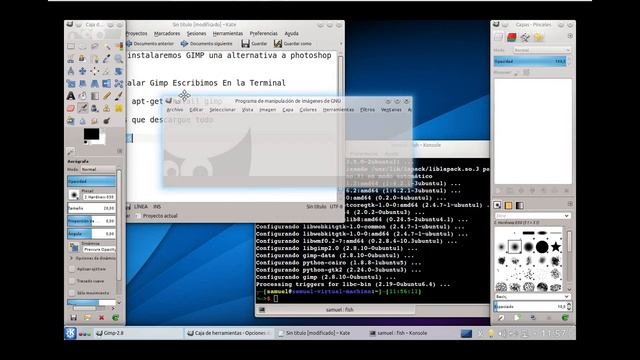640x360 pixels.
Task: Open Modo dropdown in Capas panel
Action: (x=542, y=50)
